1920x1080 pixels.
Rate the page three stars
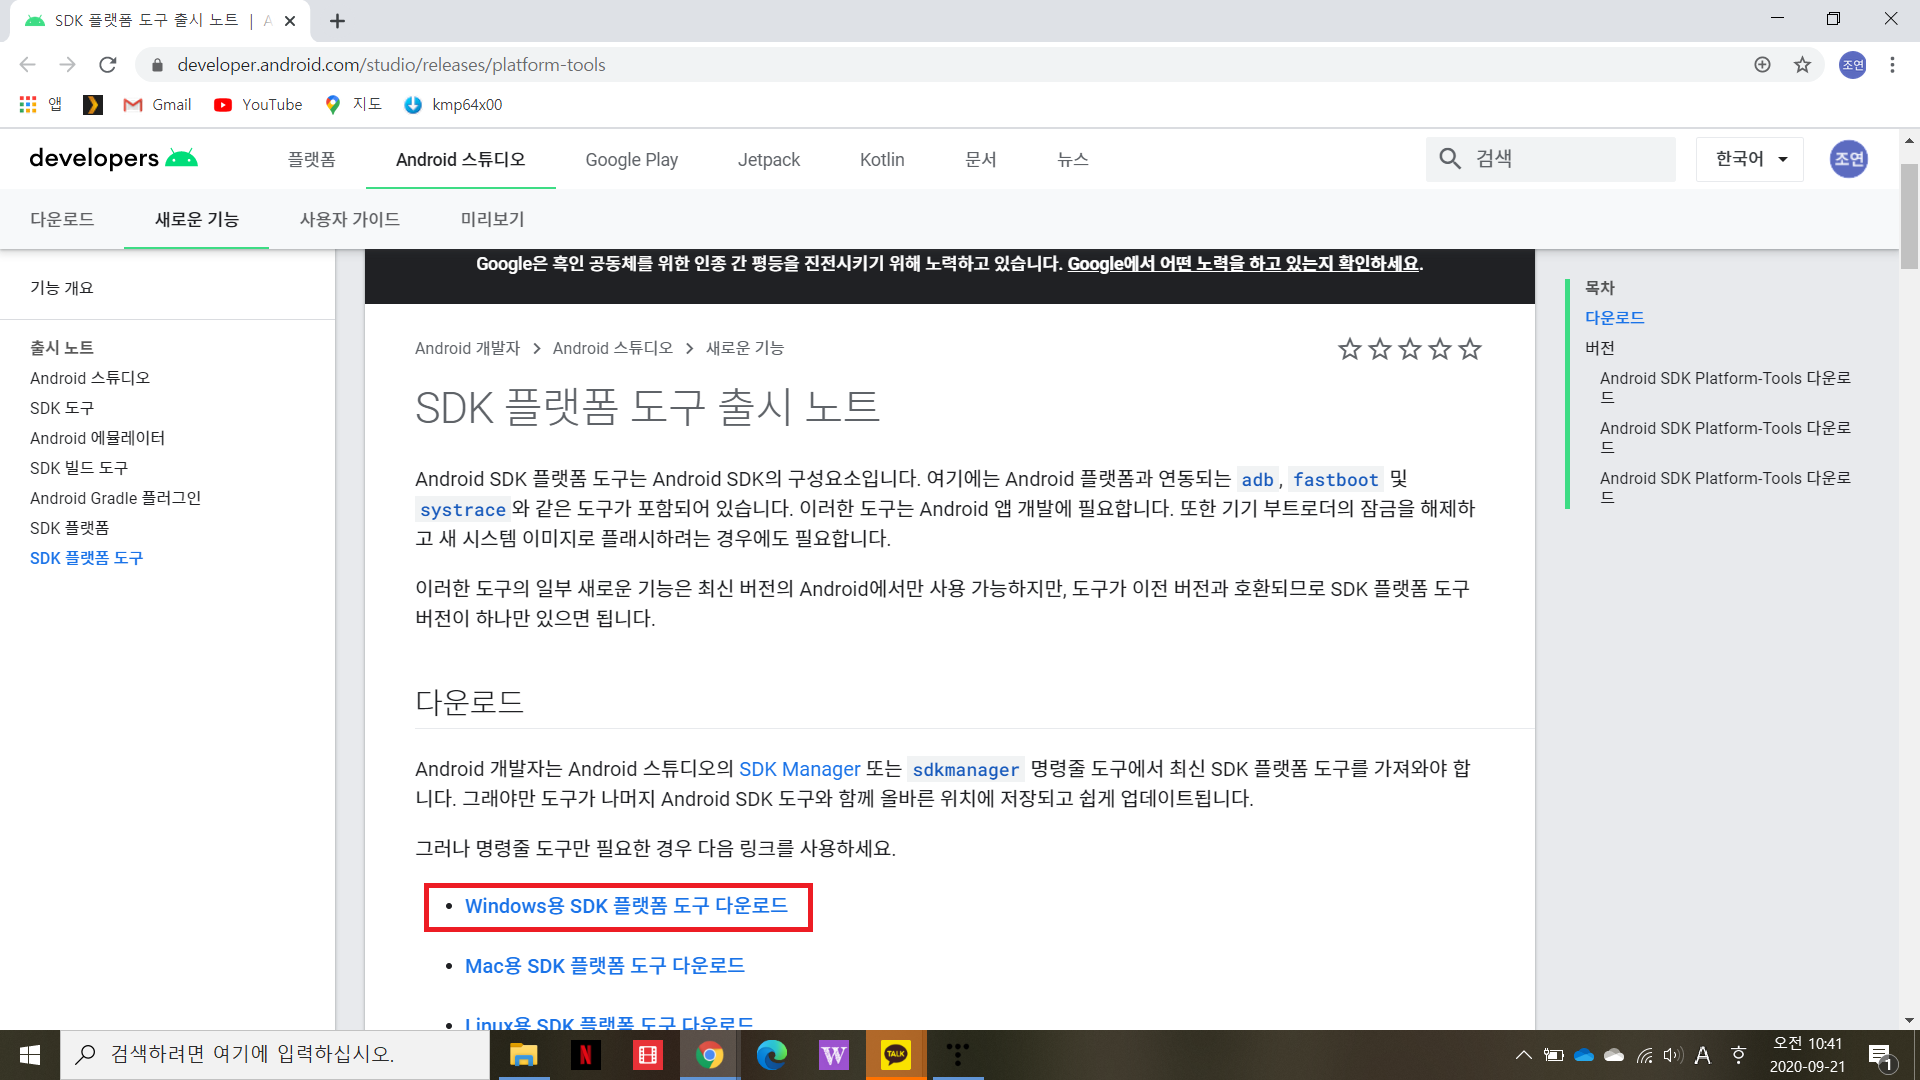pos(1410,349)
